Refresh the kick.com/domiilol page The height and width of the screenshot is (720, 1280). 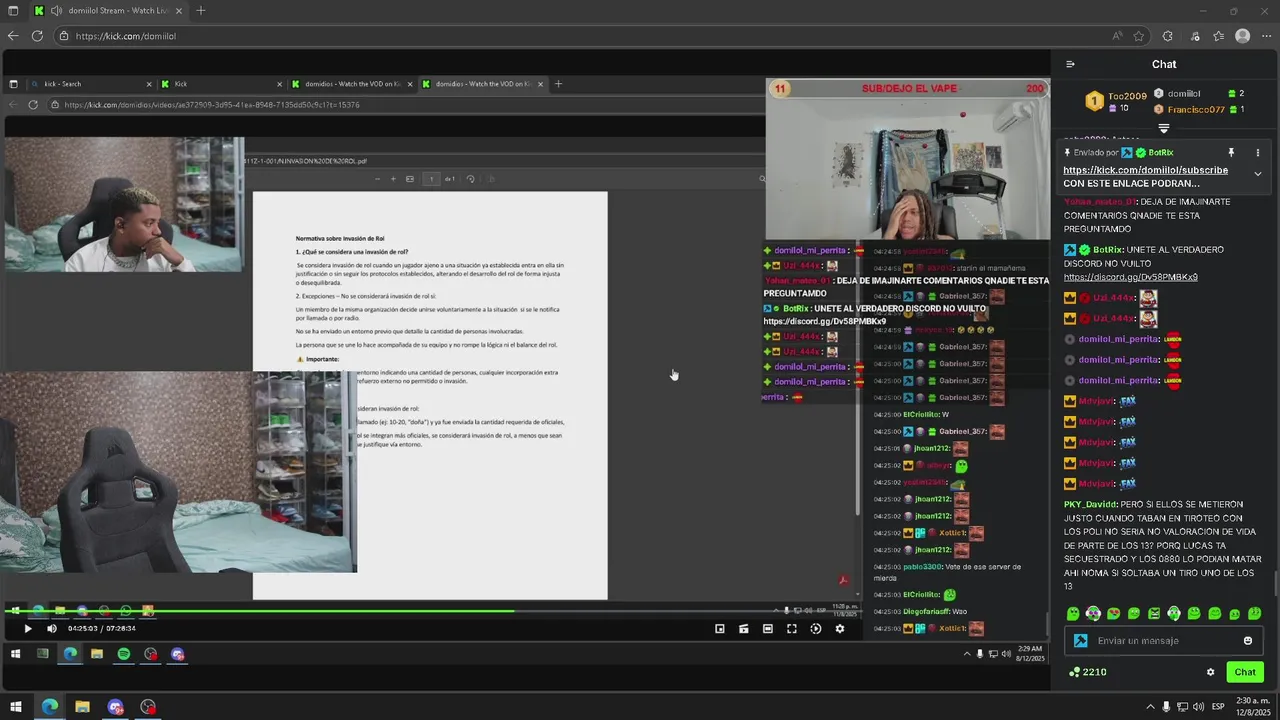tap(37, 36)
